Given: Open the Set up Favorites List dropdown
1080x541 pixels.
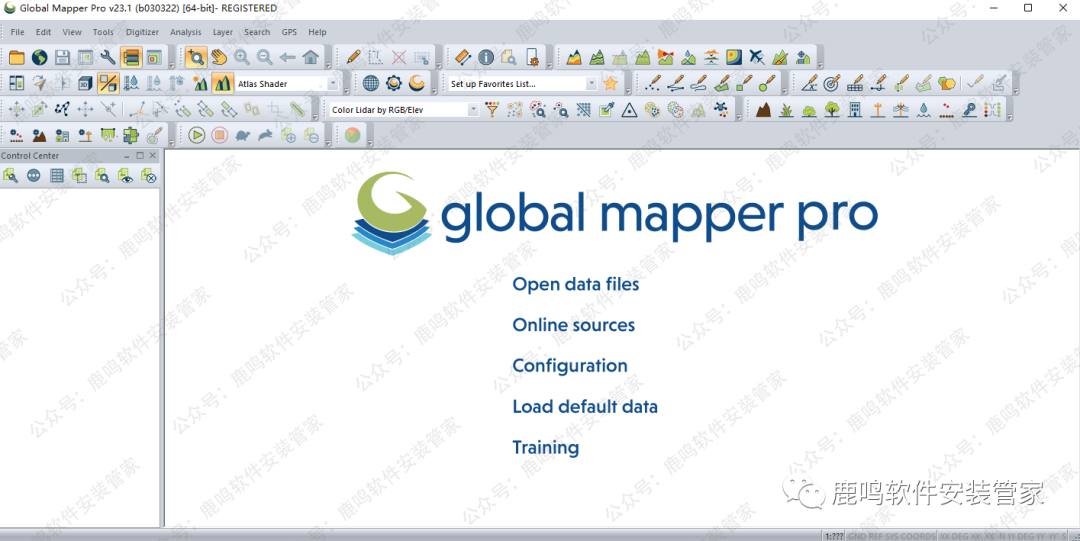Looking at the screenshot, I should [x=591, y=84].
